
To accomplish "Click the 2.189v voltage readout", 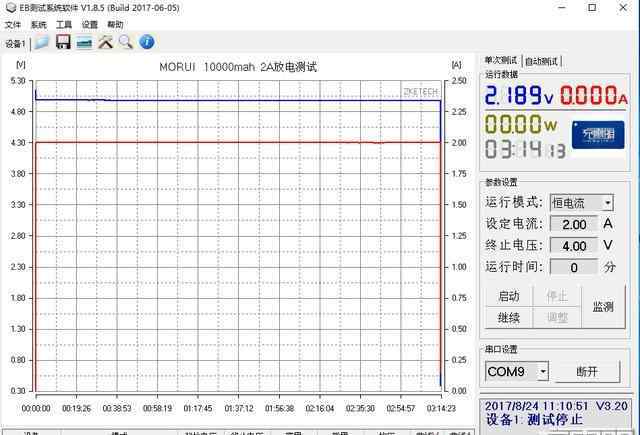I will point(519,95).
